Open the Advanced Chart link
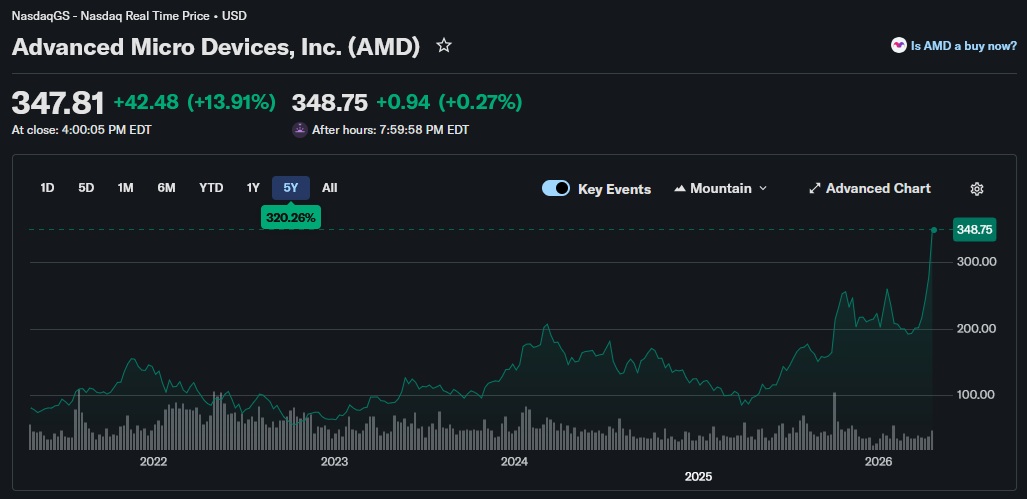1027x499 pixels. point(877,188)
